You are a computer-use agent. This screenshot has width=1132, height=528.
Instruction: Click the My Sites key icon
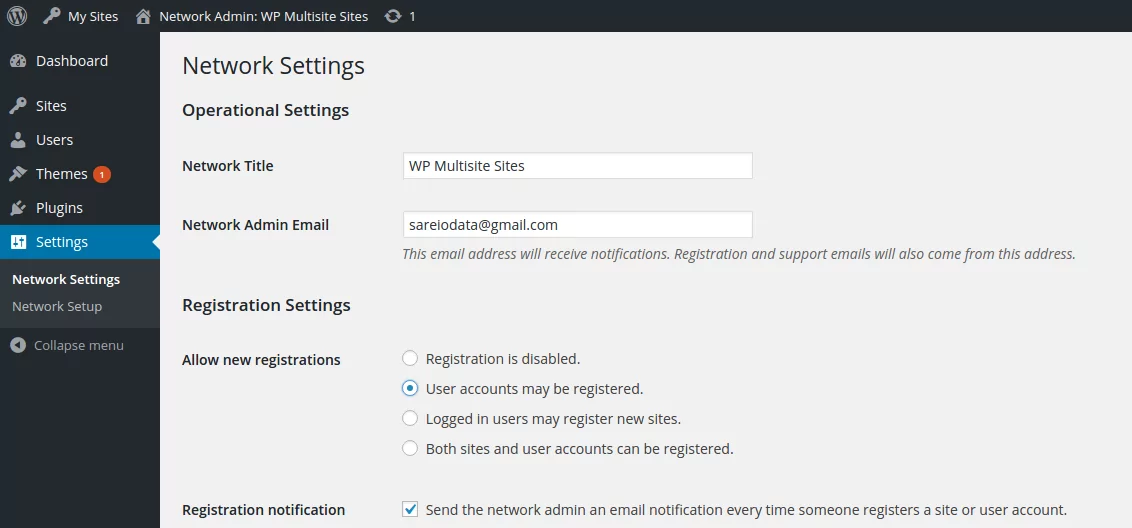point(51,16)
